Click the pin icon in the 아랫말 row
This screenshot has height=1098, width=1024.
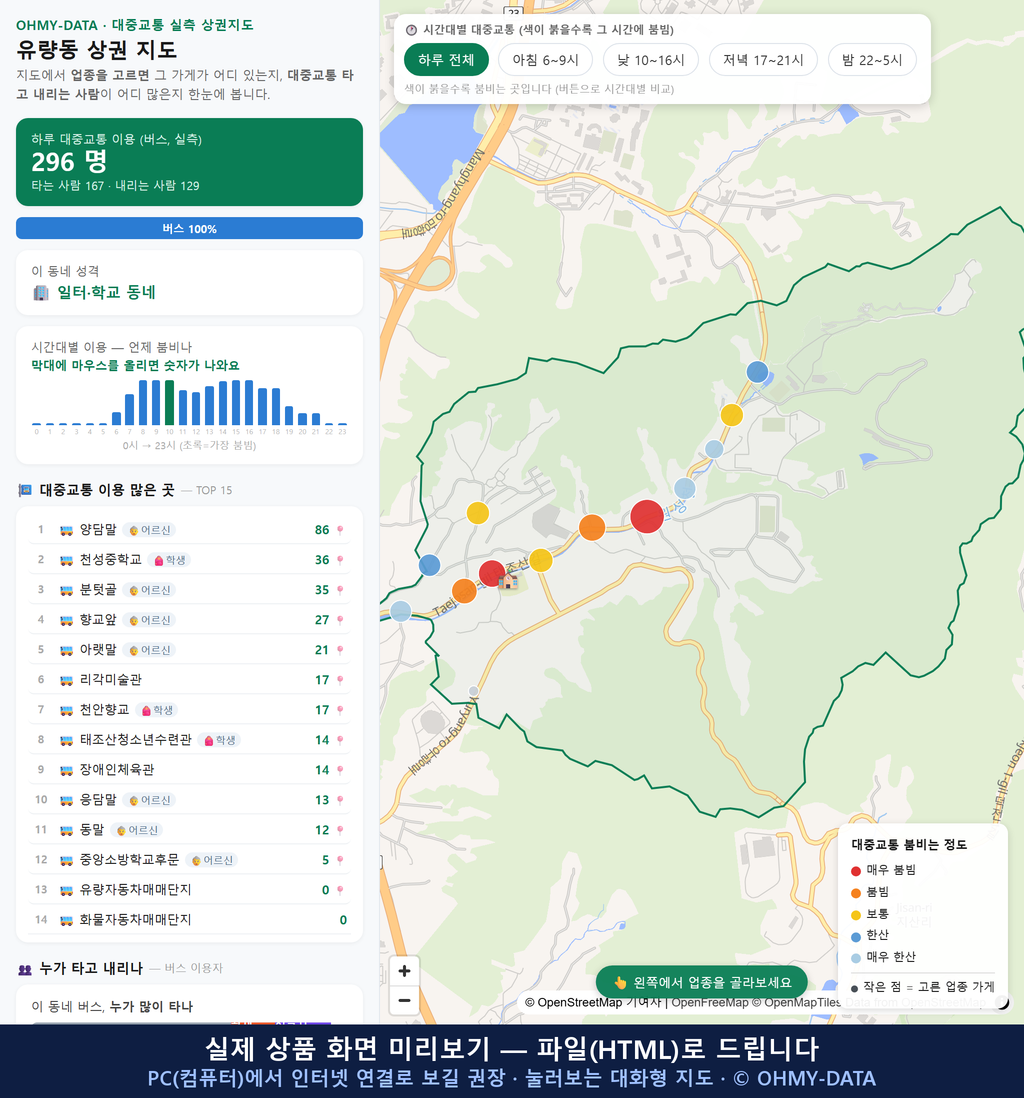tap(340, 651)
